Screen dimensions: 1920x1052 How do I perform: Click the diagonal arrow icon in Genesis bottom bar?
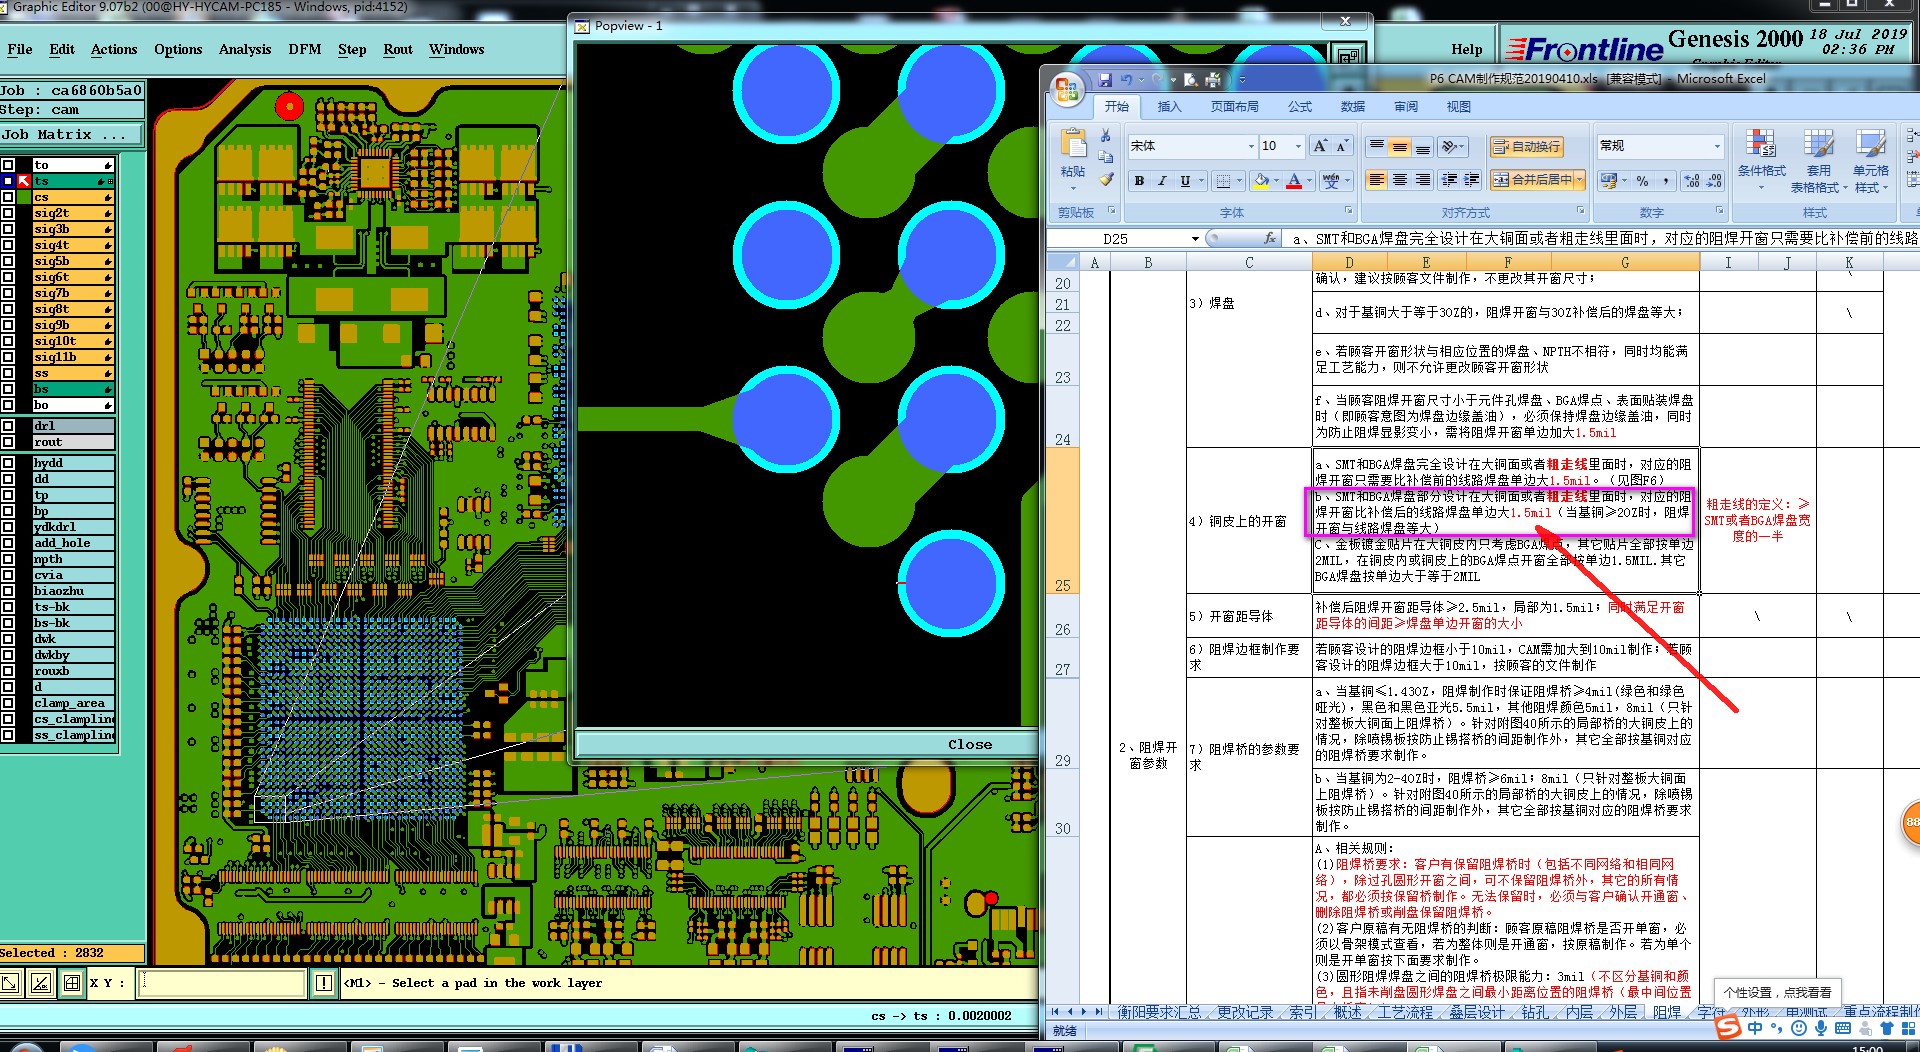(11, 983)
